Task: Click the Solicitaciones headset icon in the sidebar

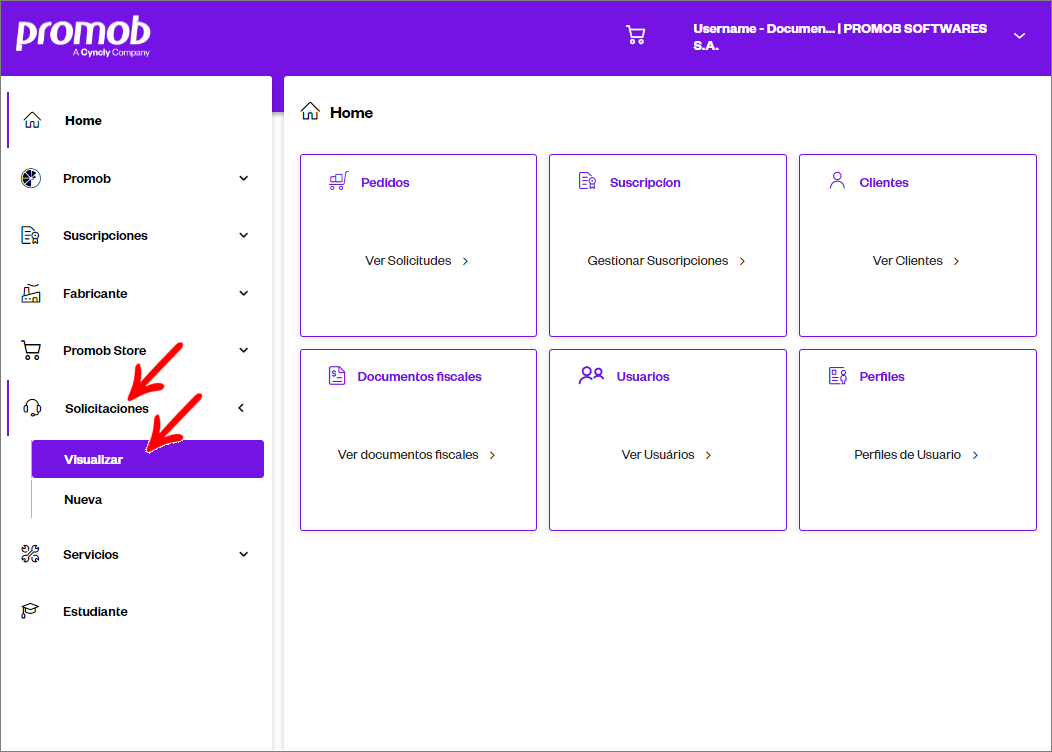Action: pyautogui.click(x=32, y=408)
